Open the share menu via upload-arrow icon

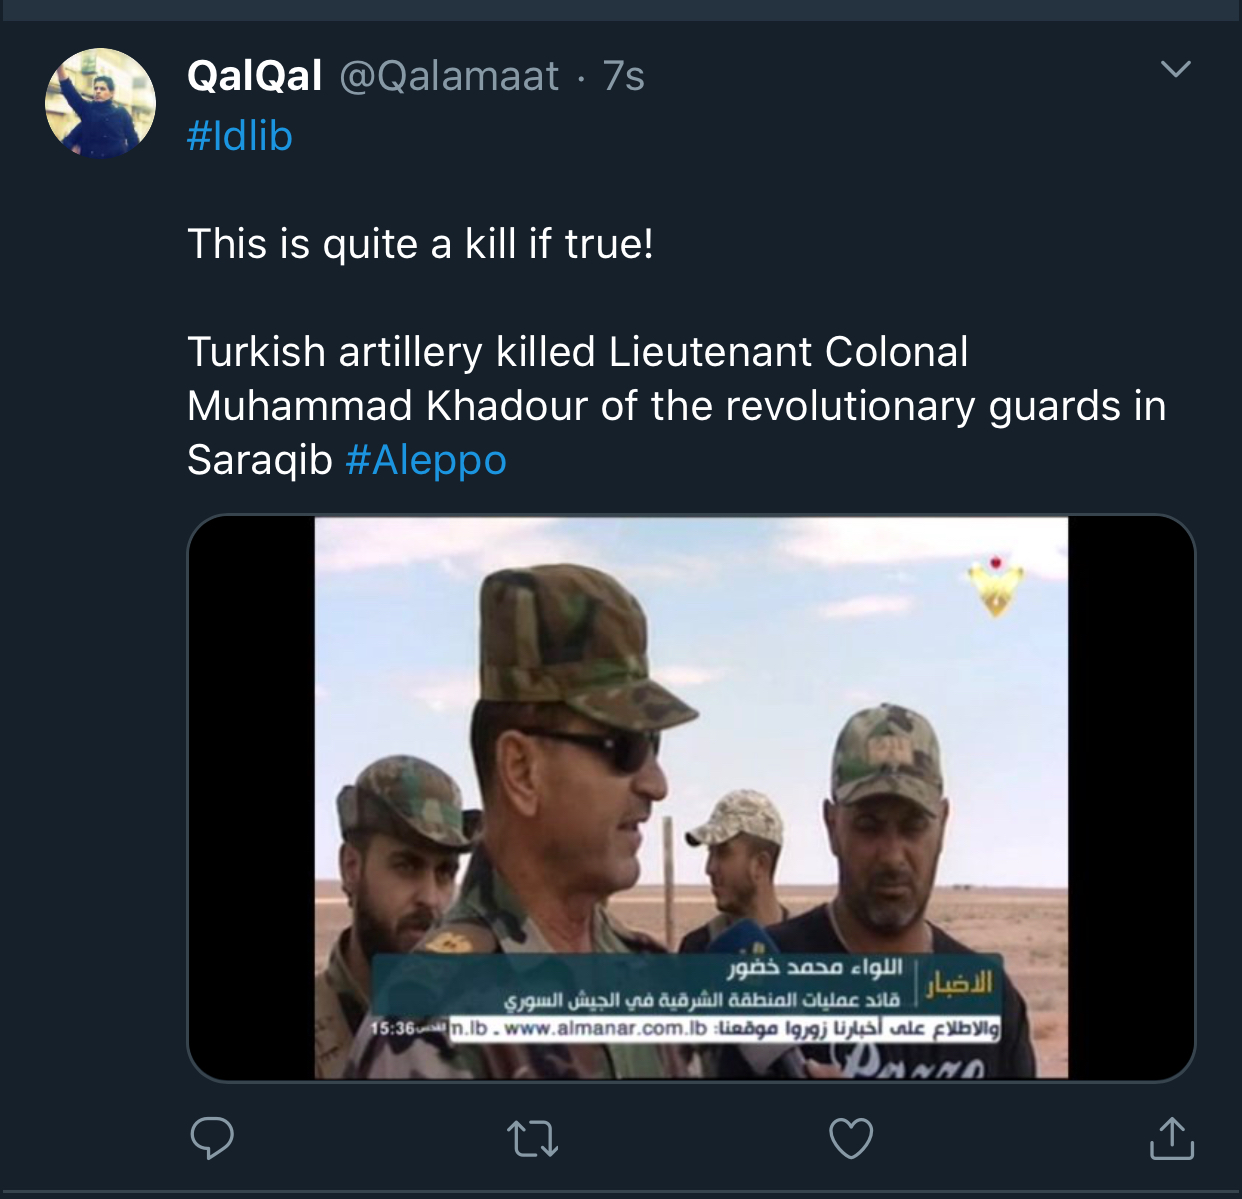[1172, 1137]
